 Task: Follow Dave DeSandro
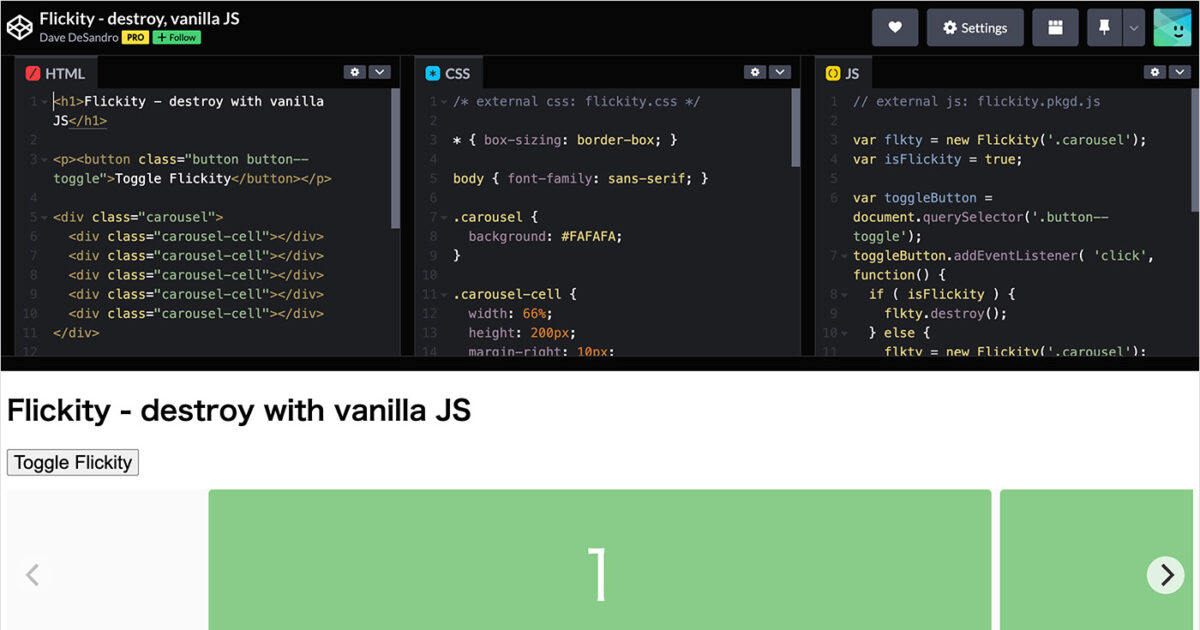(x=176, y=36)
